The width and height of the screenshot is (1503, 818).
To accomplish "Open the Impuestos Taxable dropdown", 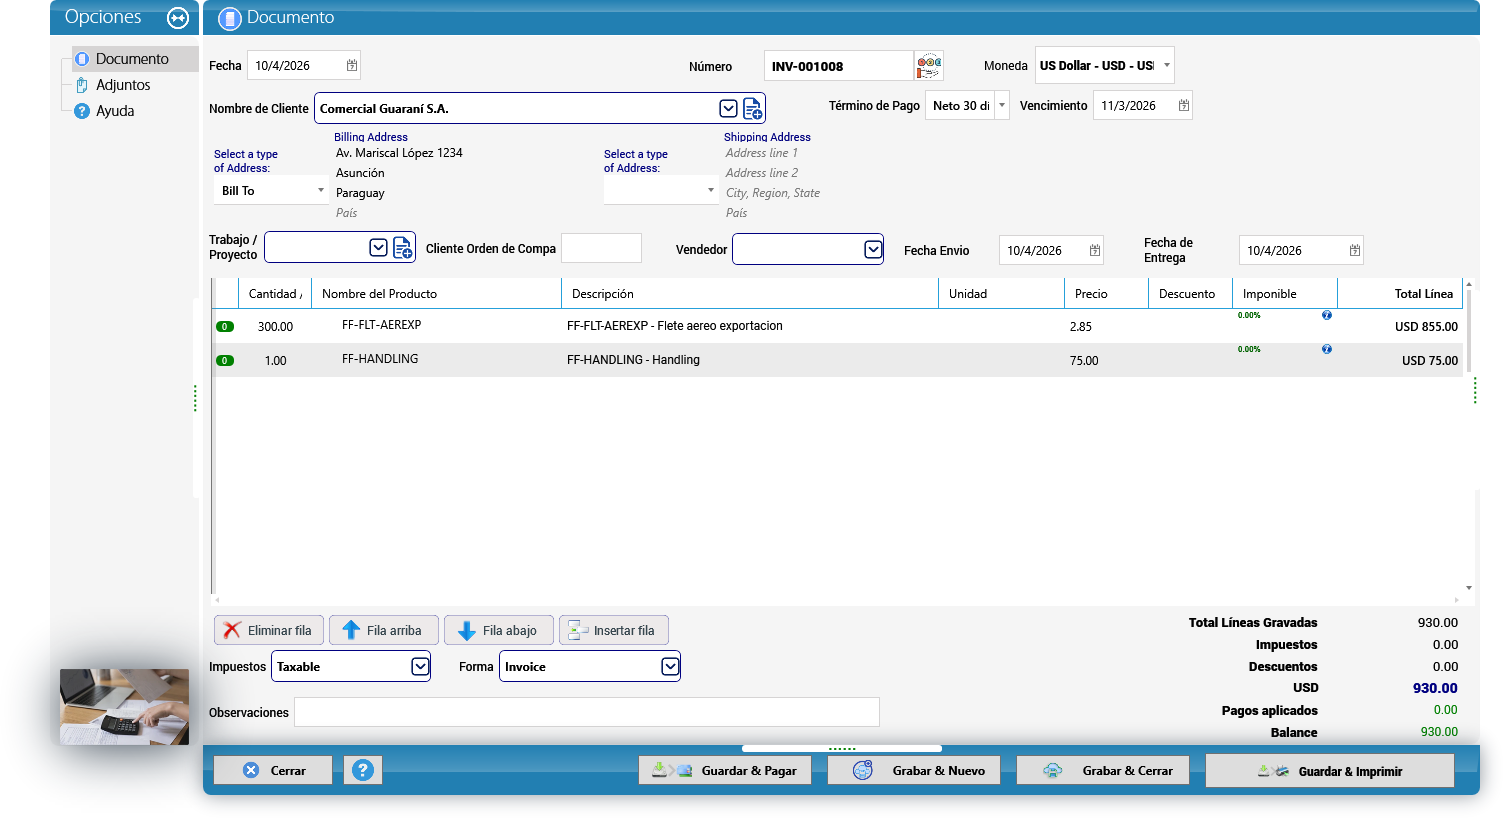I will (420, 666).
